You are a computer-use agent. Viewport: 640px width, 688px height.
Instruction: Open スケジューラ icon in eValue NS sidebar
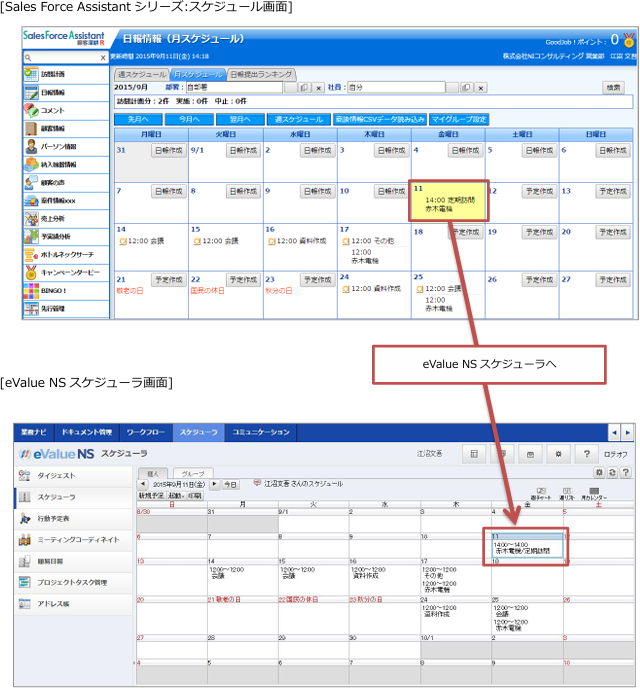coord(25,497)
